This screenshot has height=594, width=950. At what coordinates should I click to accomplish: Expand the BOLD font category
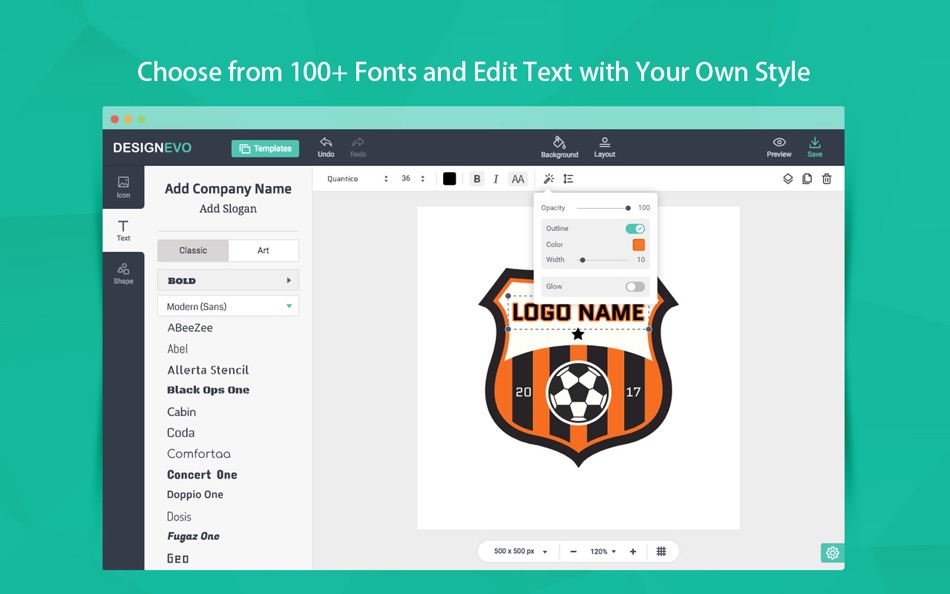(228, 281)
